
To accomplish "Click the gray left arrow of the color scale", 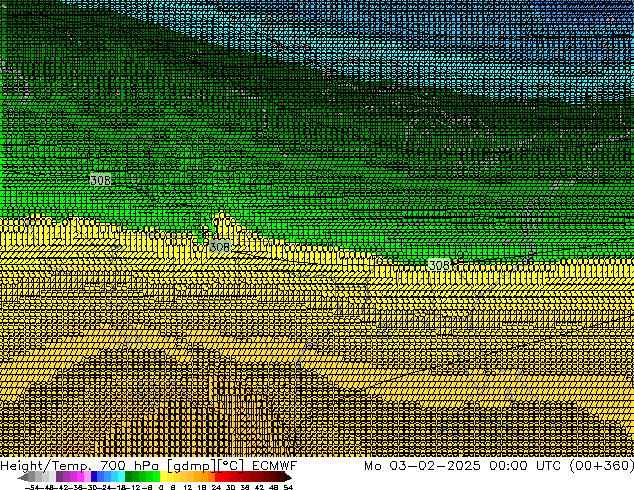I will pyautogui.click(x=22, y=477).
